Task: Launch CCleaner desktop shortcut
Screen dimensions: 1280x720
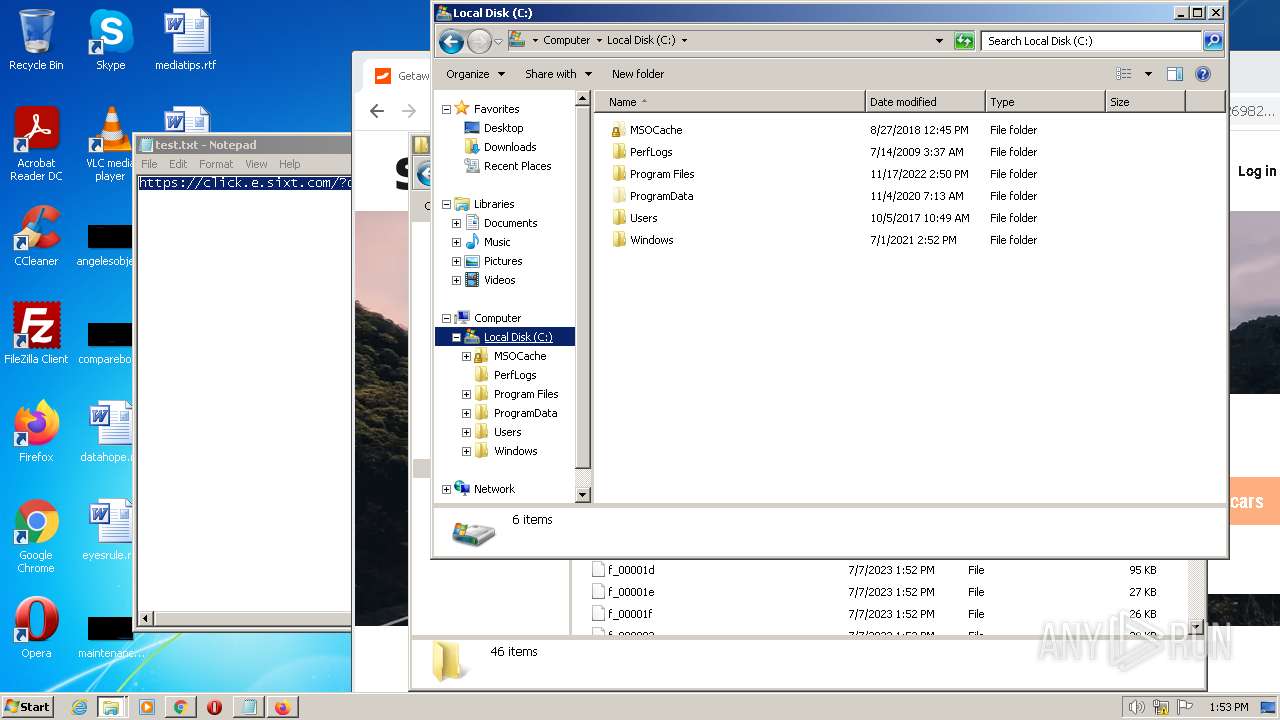Action: pos(36,236)
